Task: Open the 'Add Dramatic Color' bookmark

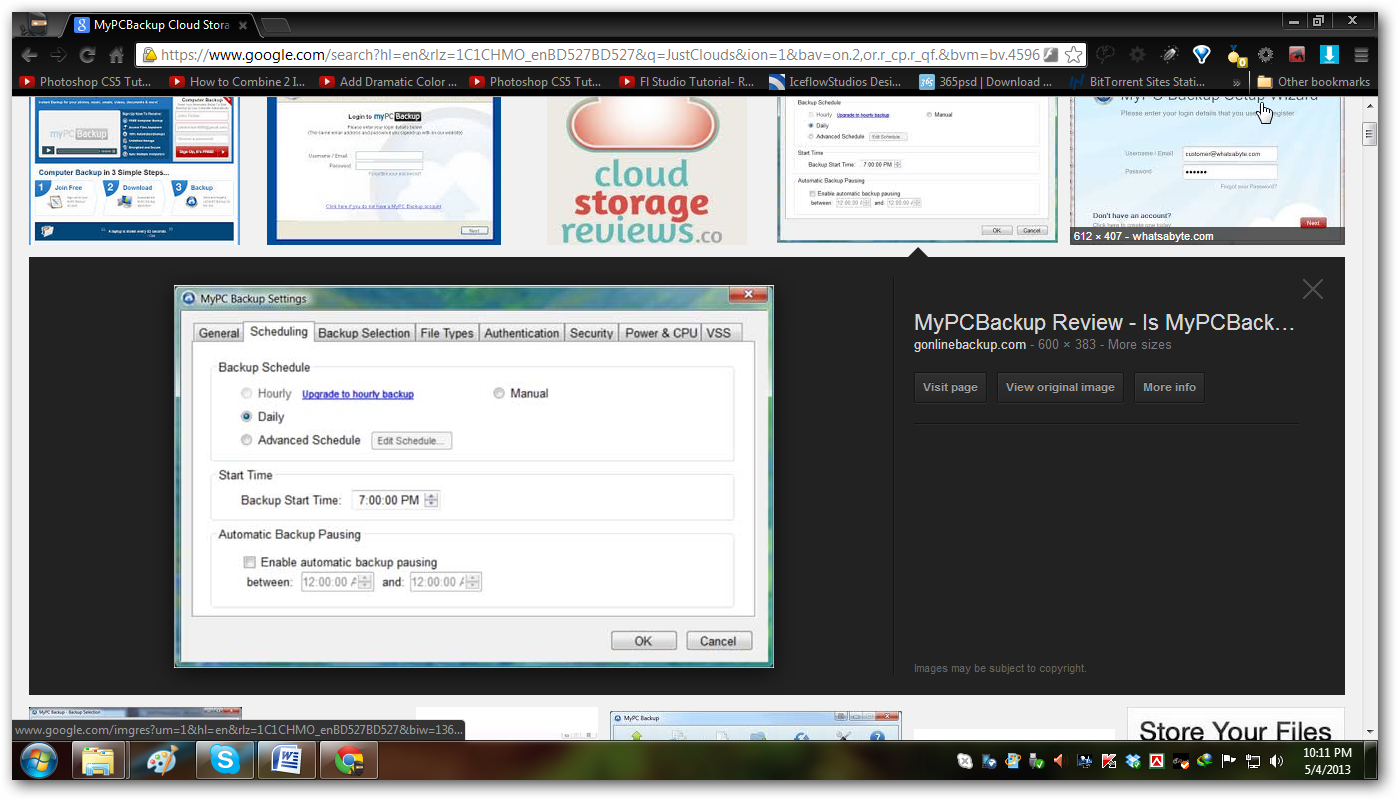Action: (387, 82)
